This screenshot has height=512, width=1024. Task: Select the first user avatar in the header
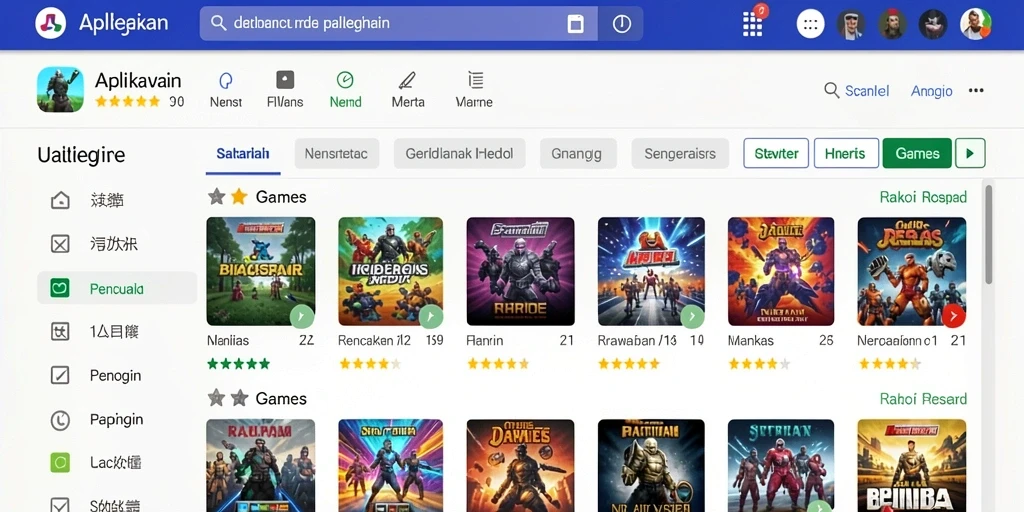pos(851,25)
